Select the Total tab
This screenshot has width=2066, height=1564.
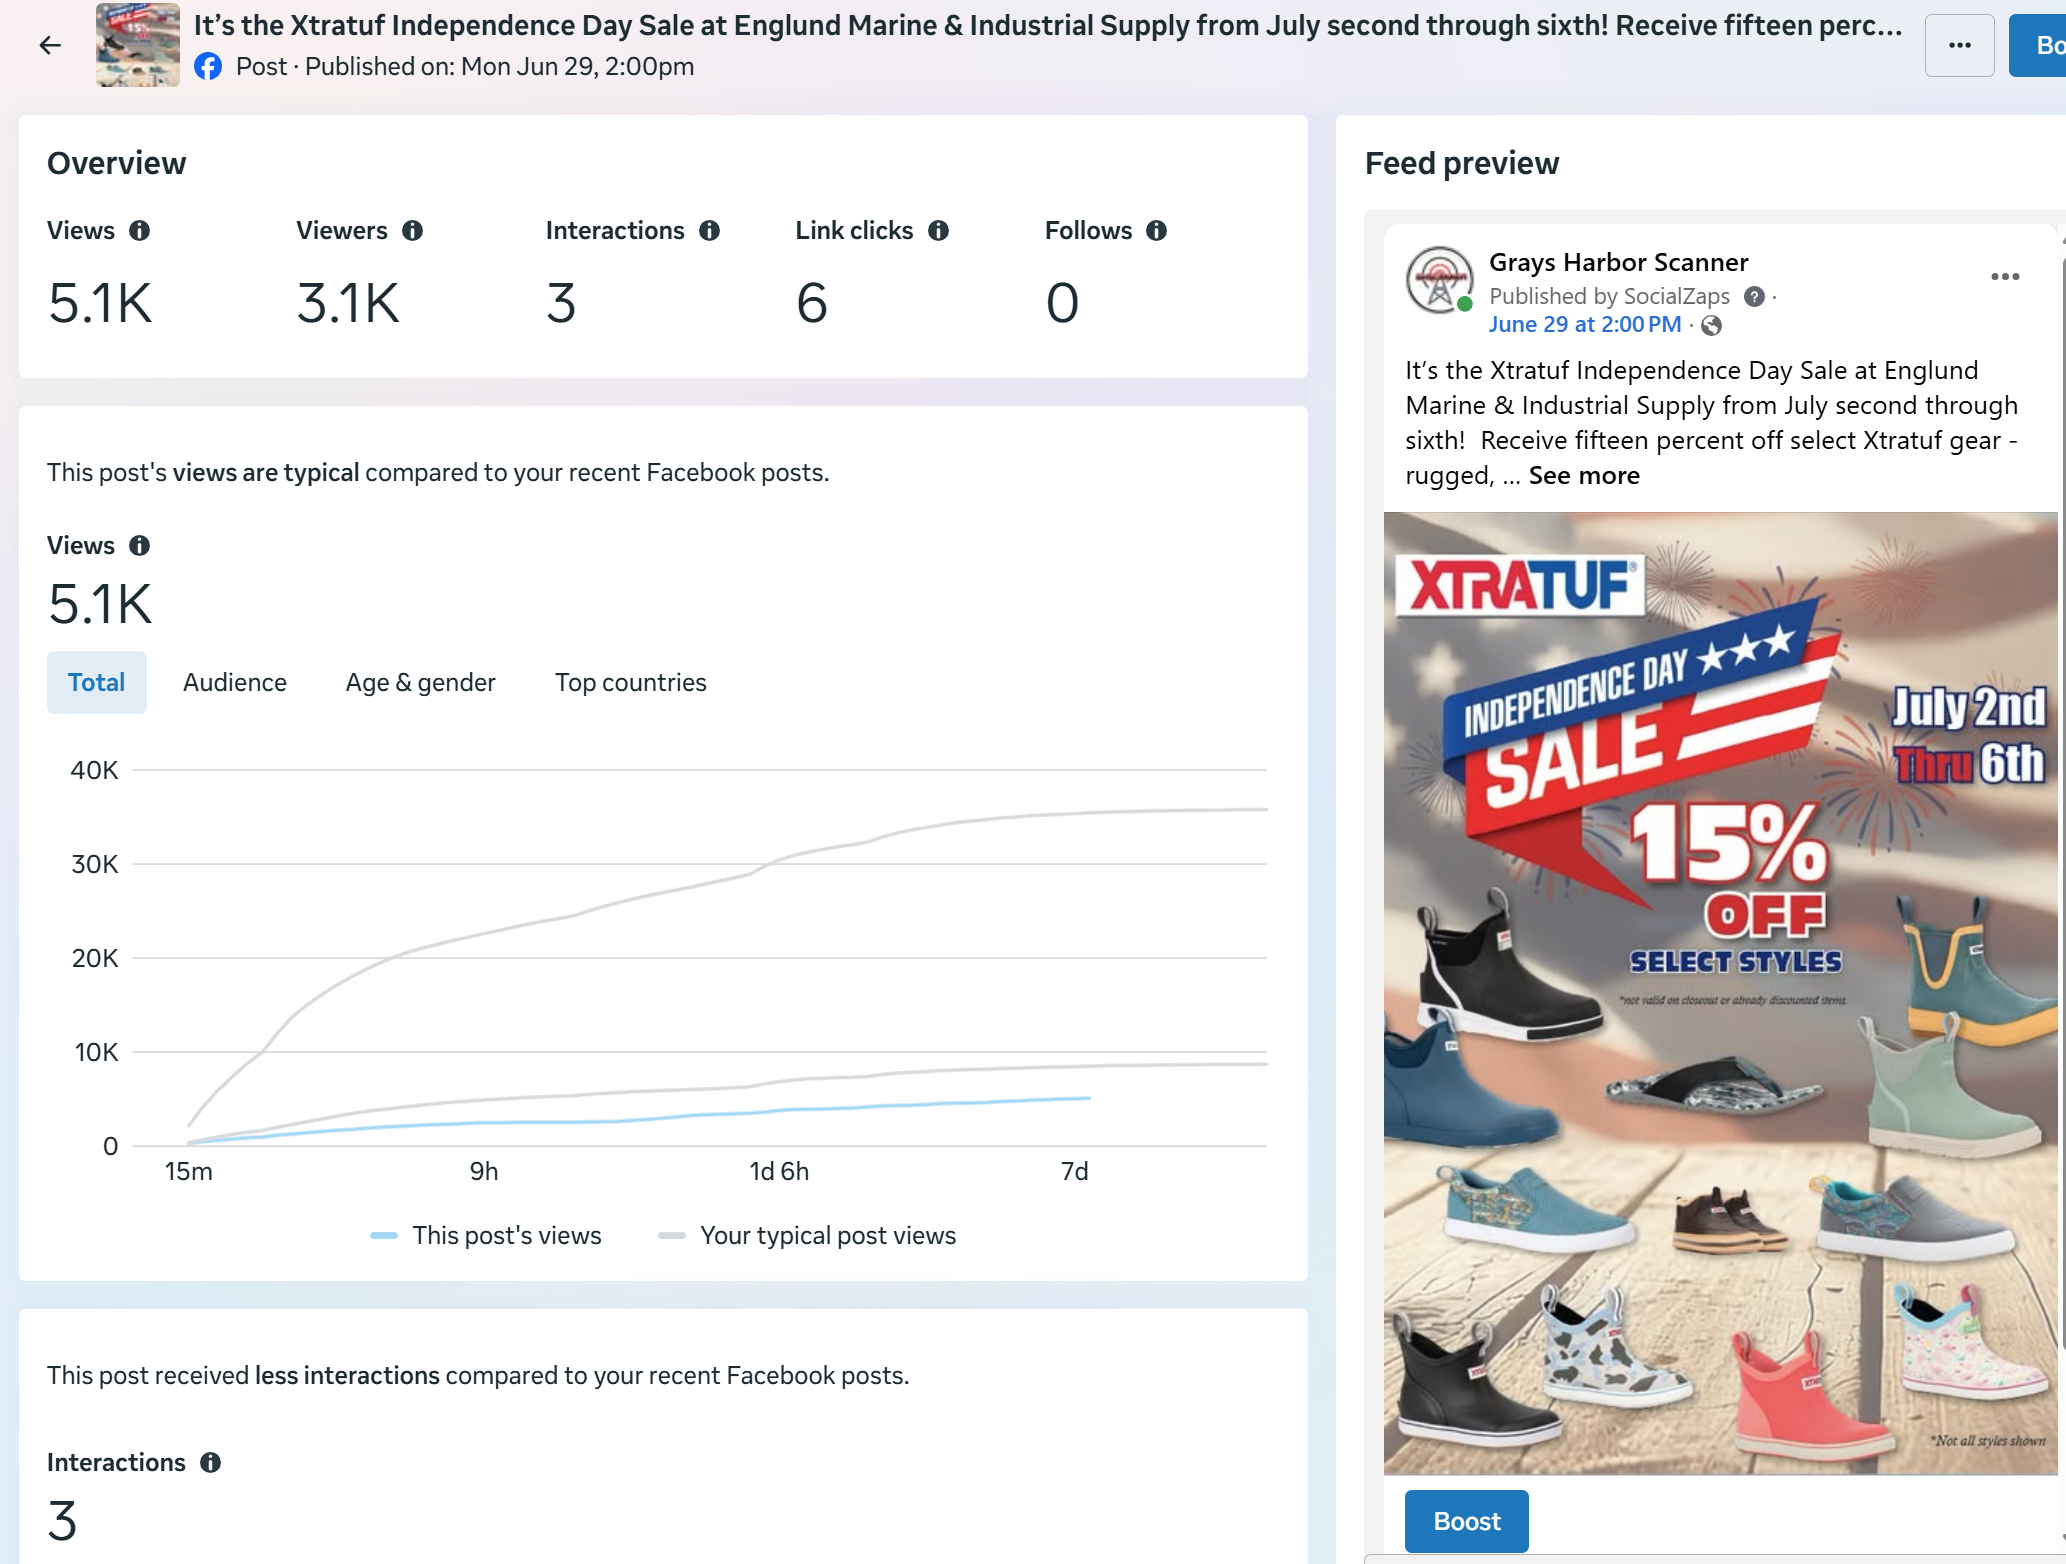coord(97,683)
